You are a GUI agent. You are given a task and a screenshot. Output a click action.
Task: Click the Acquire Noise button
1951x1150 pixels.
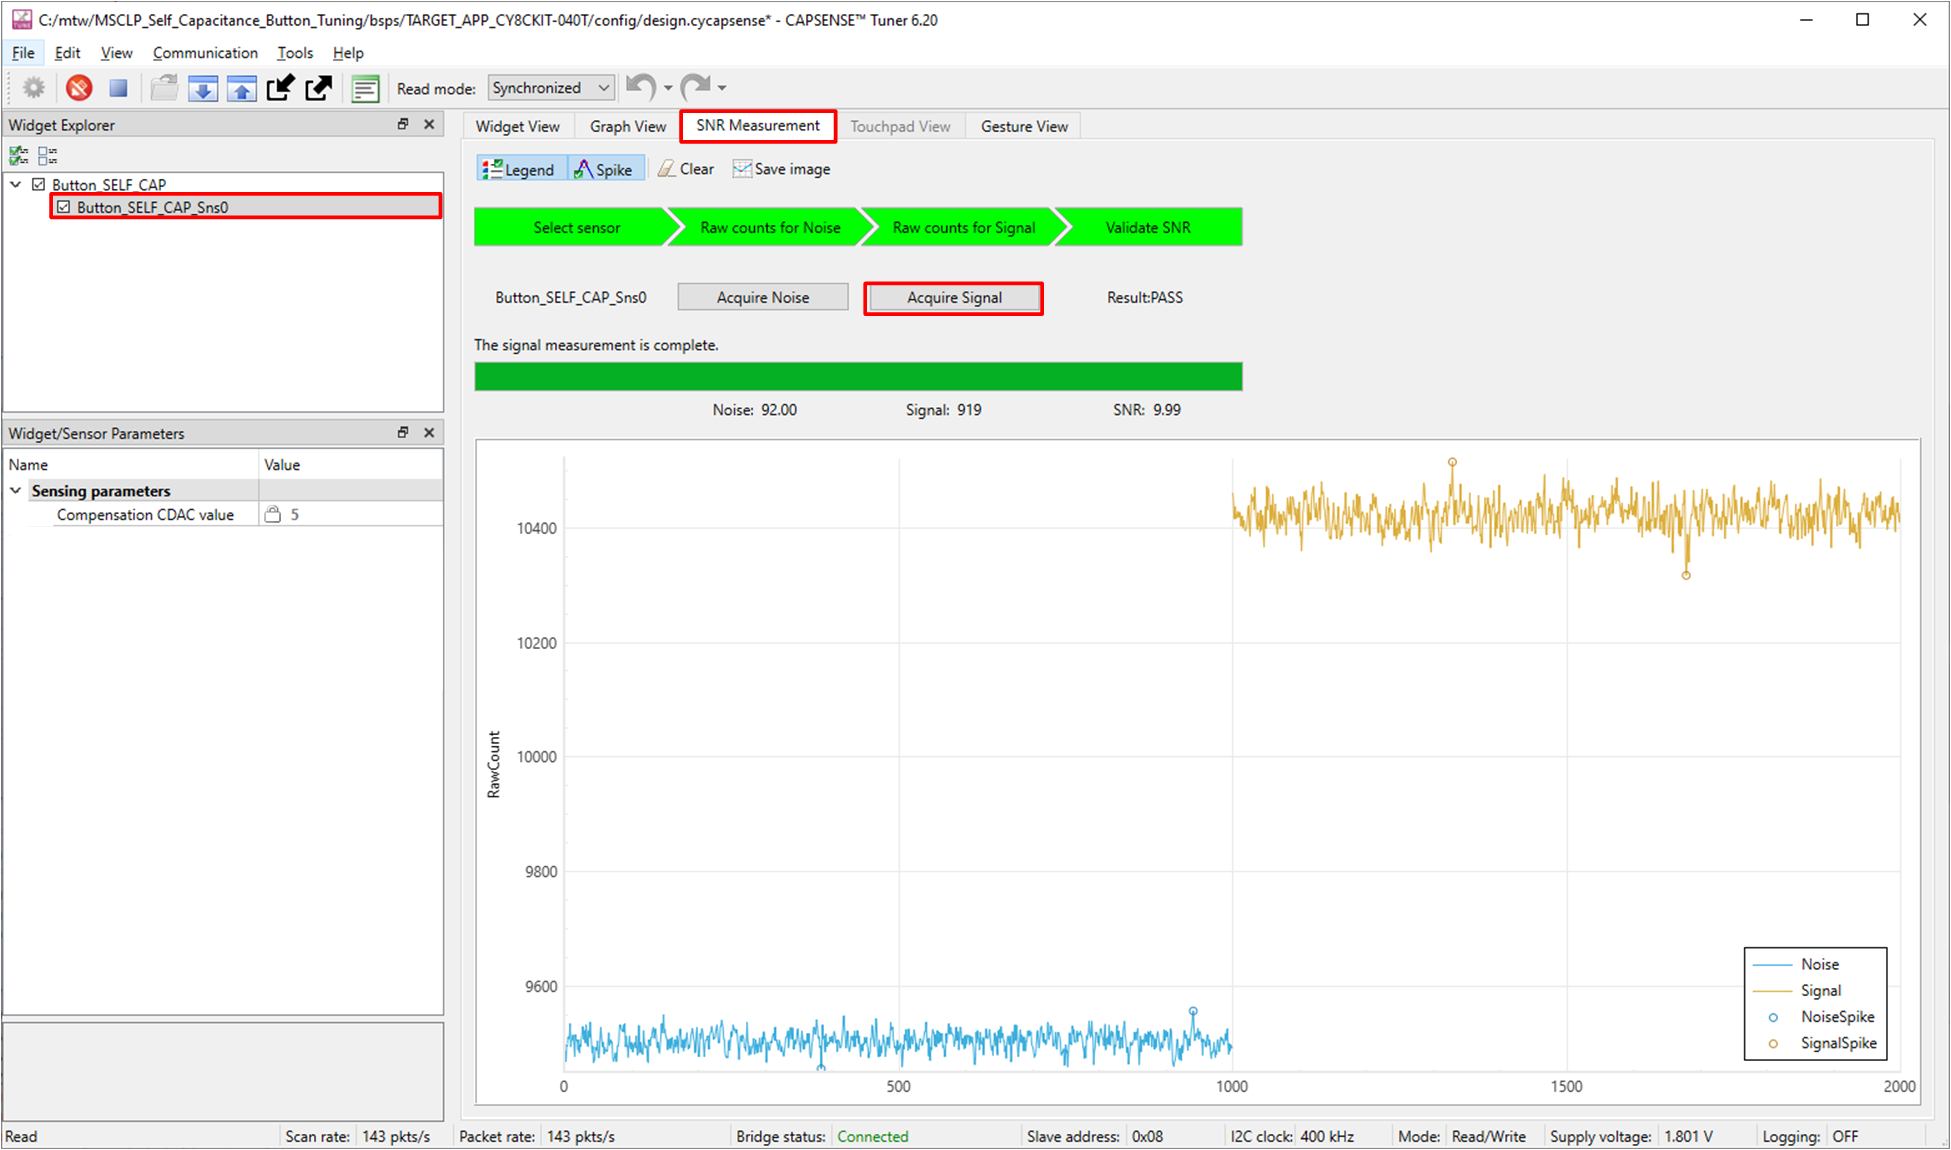pos(763,297)
